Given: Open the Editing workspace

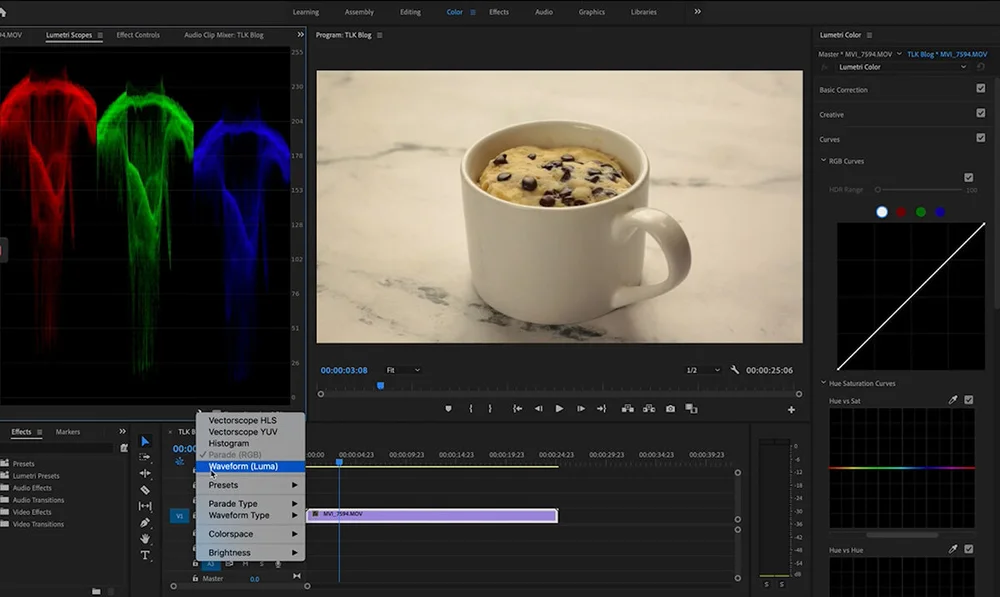Looking at the screenshot, I should tap(410, 12).
